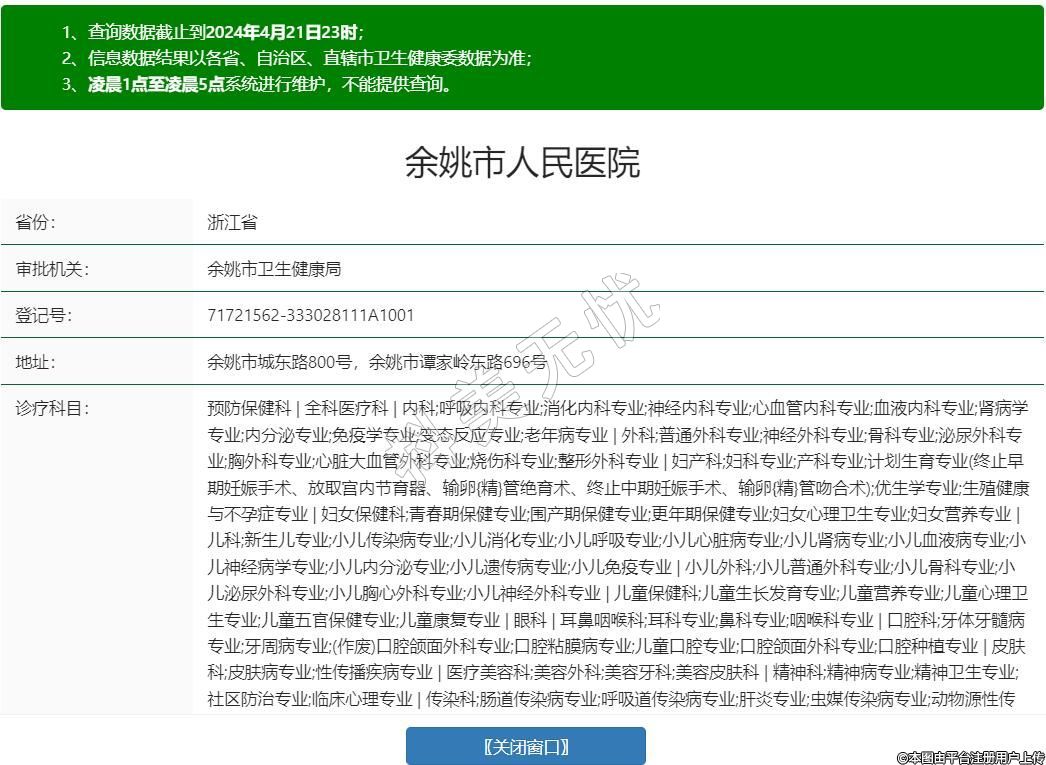Click the 登记号 field label
Screen dimensions: 1046x765
pos(43,316)
